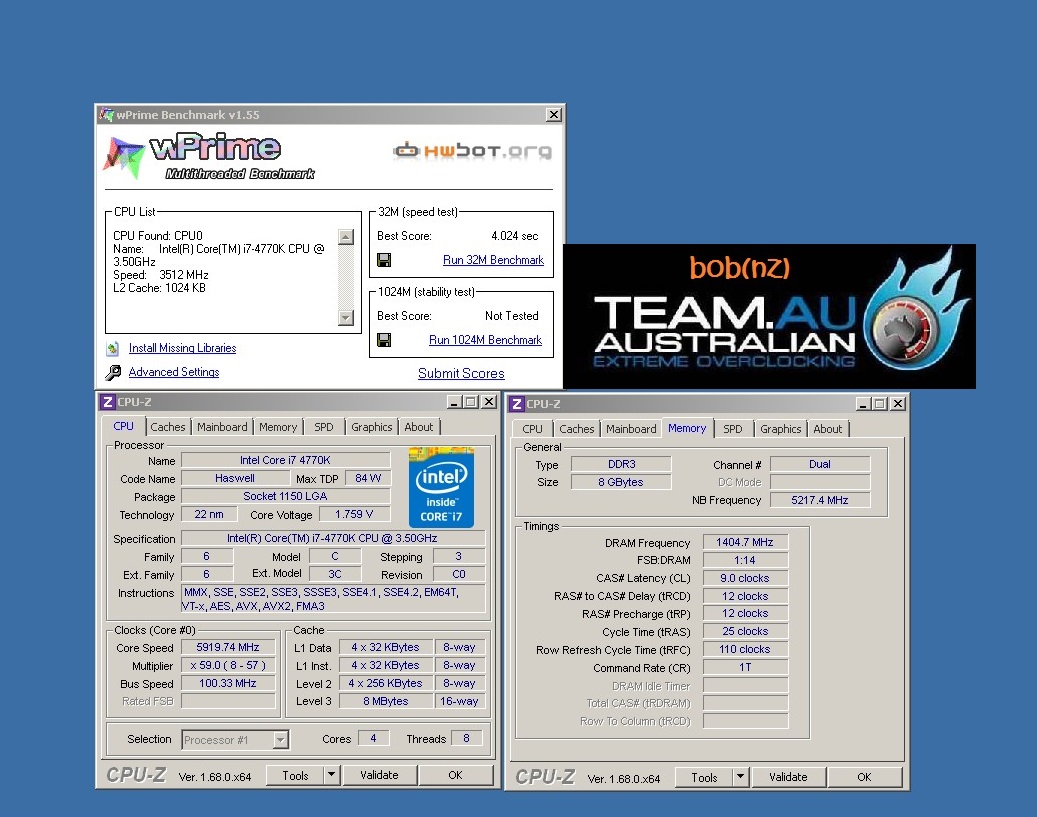Open Mainboard tab in left CPU-Z window
Image resolution: width=1037 pixels, height=817 pixels.
[x=222, y=427]
